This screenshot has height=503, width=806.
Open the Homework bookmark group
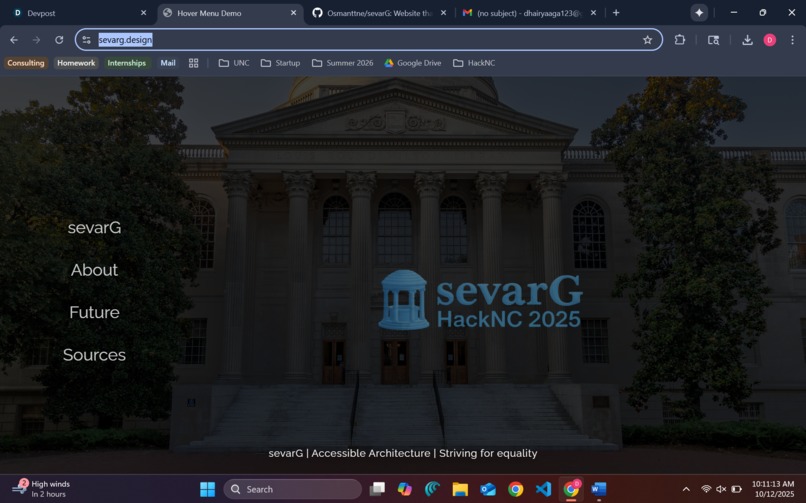pos(76,63)
